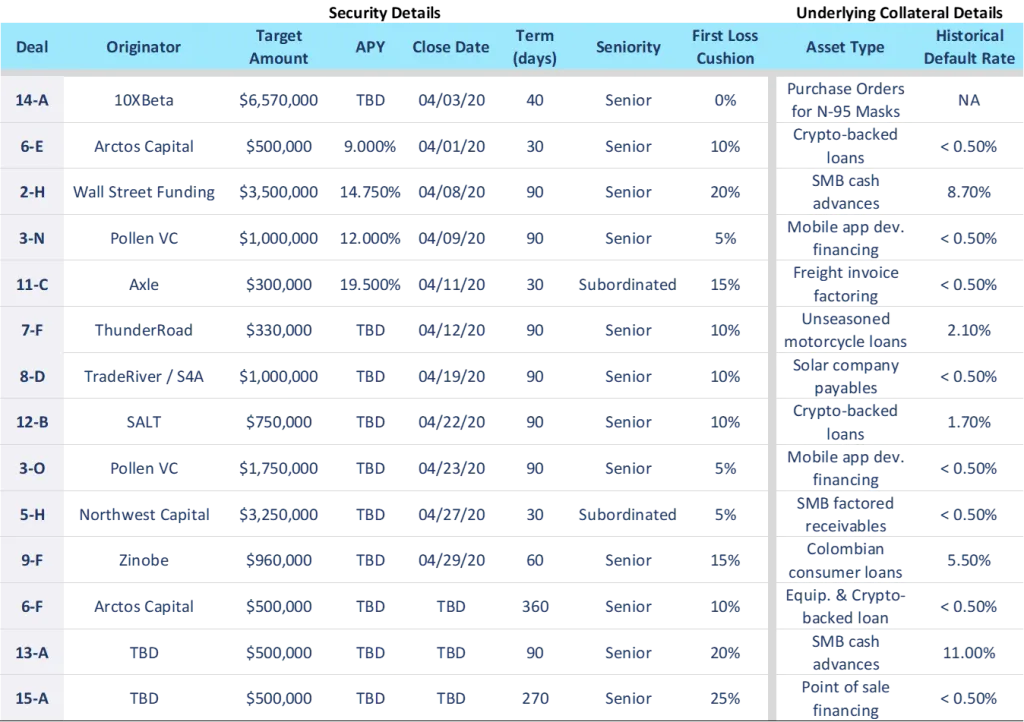Click originator 'Northwest Capital'

pos(144,514)
